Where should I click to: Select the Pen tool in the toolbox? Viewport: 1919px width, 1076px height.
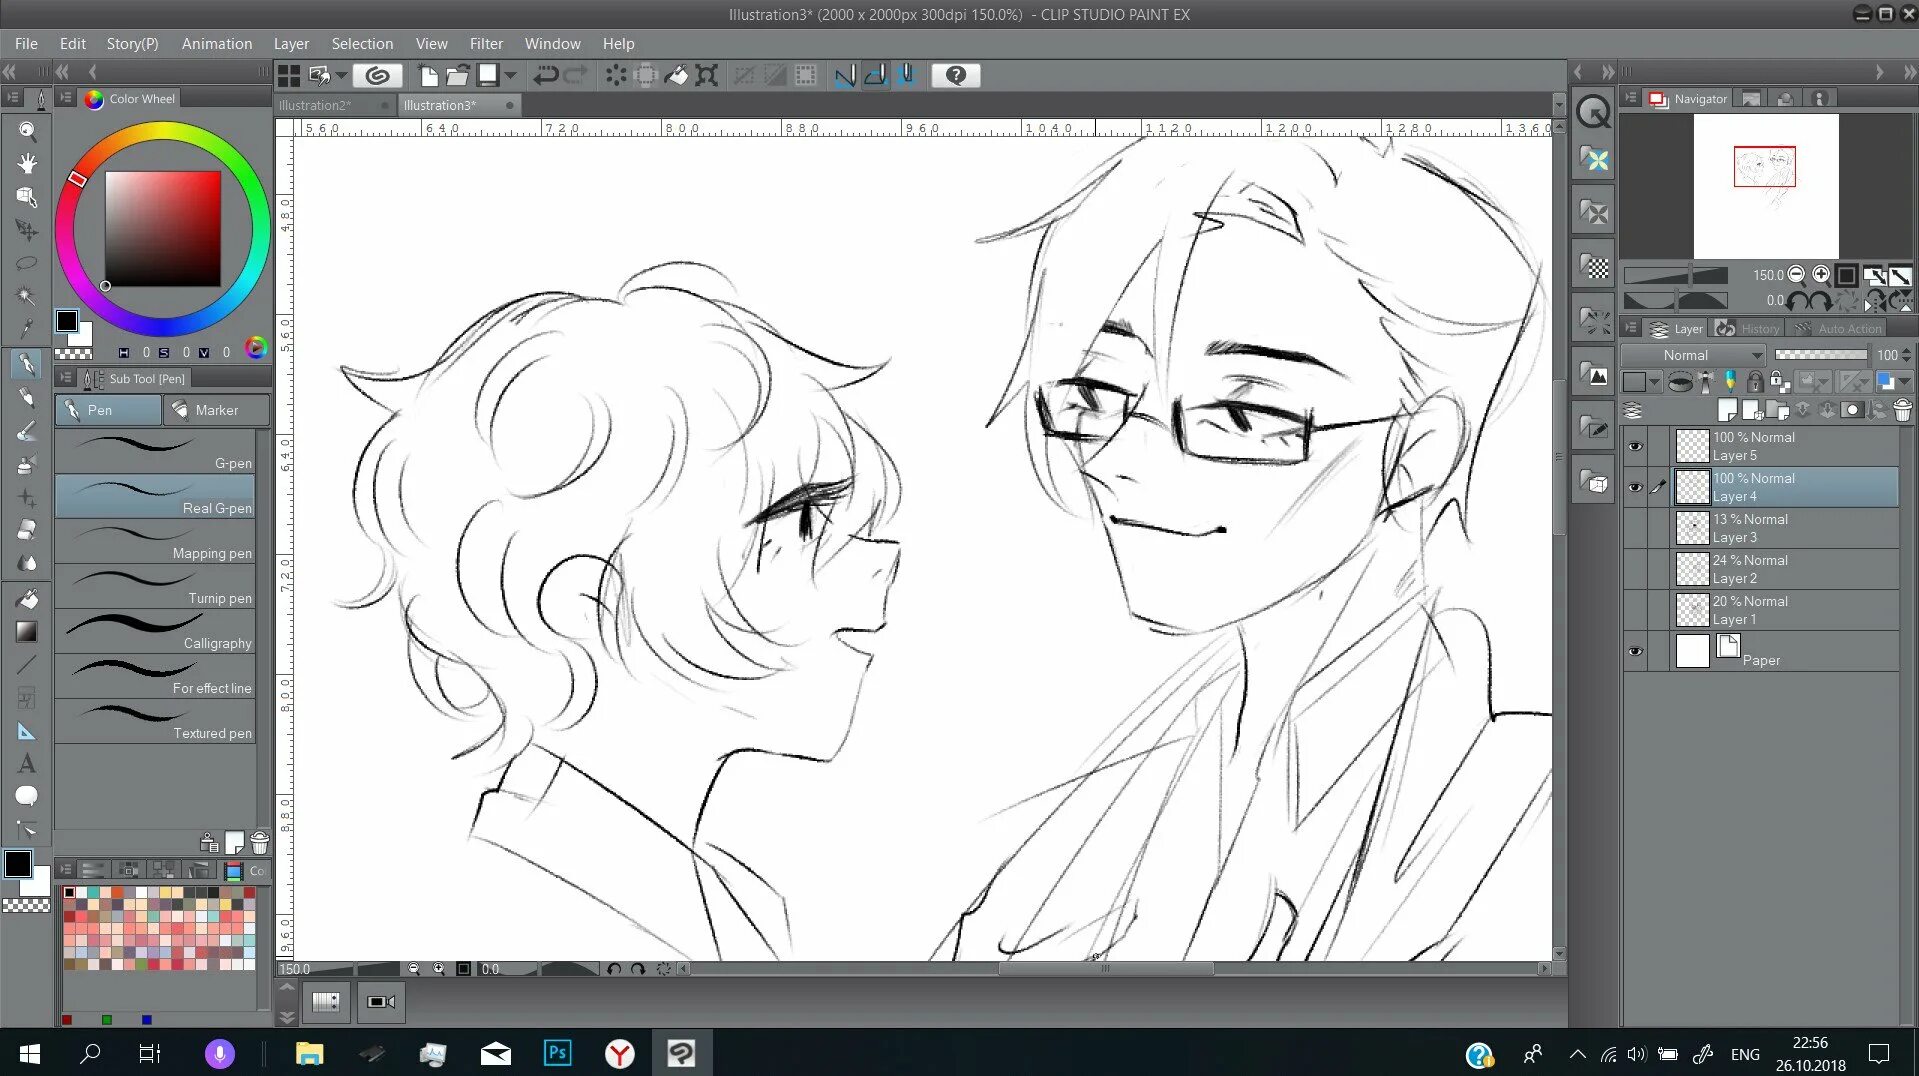coord(27,364)
